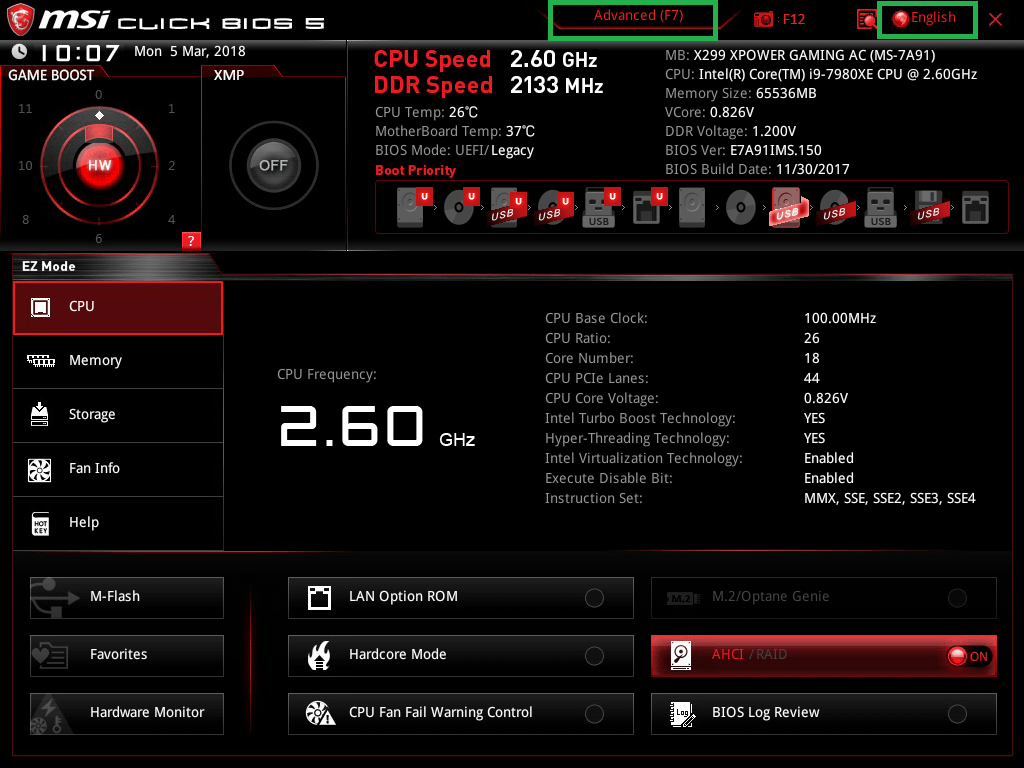Viewport: 1024px width, 768px height.
Task: Switch to the Memory tab
Action: (118, 361)
